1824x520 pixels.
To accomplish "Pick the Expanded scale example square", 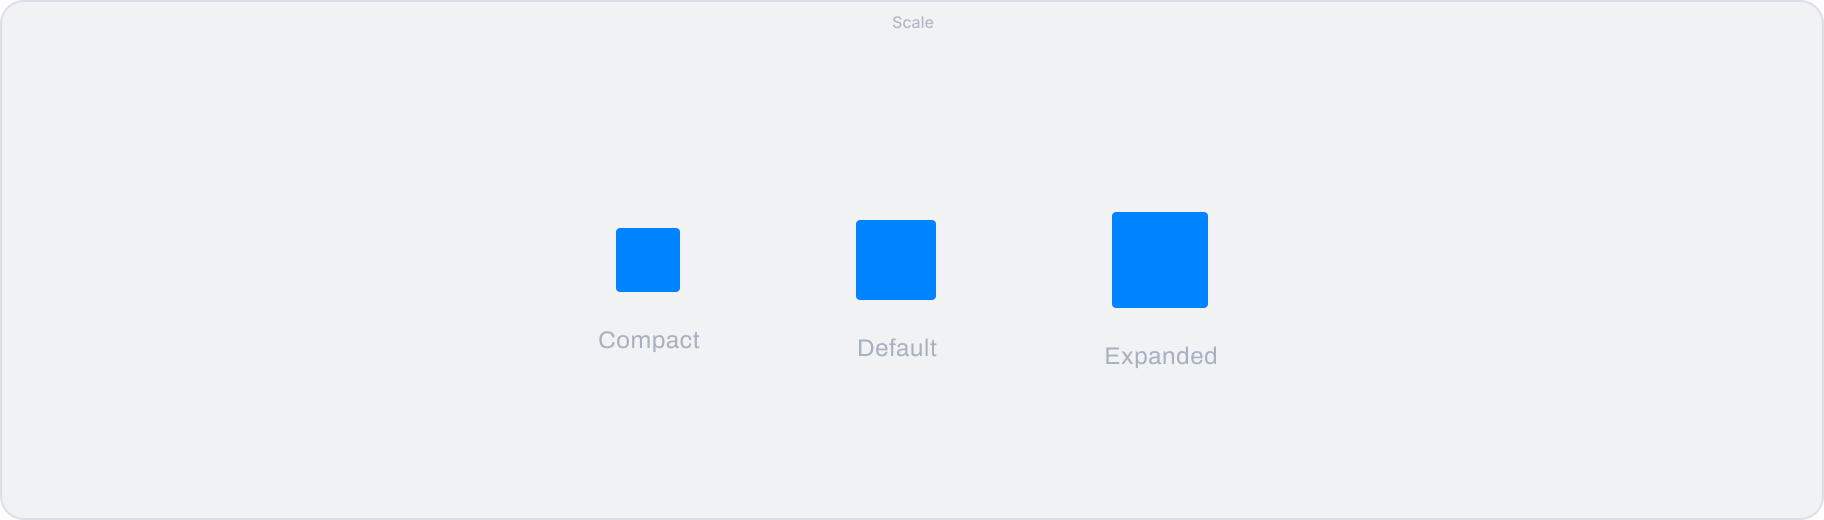I will 1160,260.
